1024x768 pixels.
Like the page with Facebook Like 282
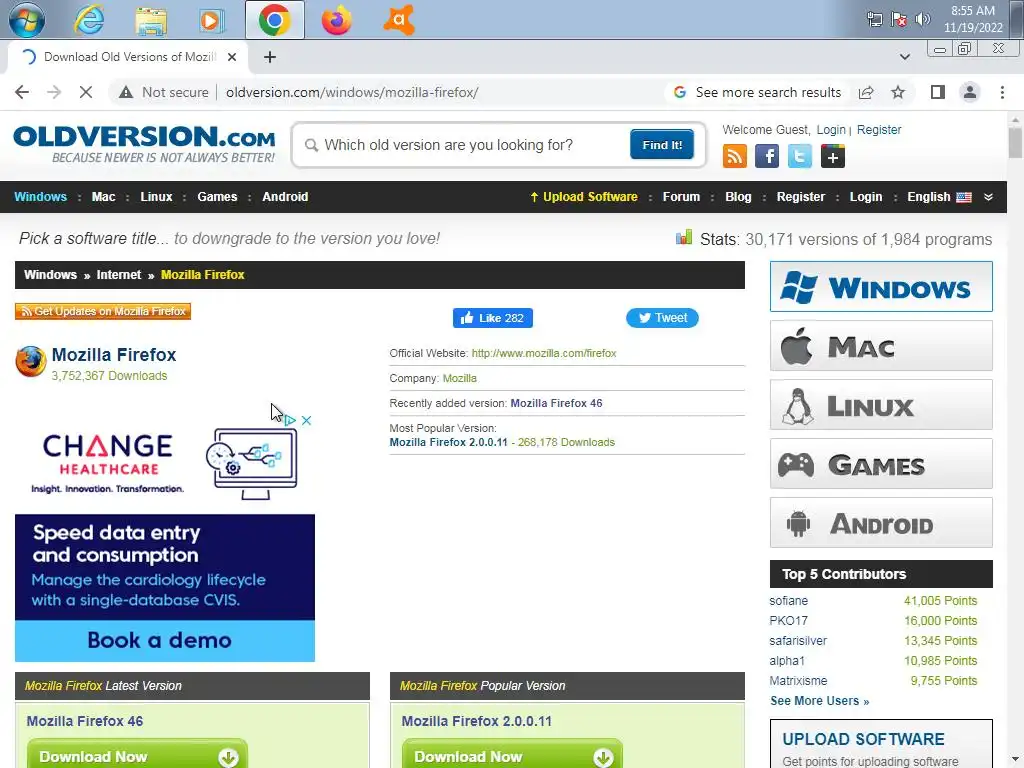[x=493, y=318]
